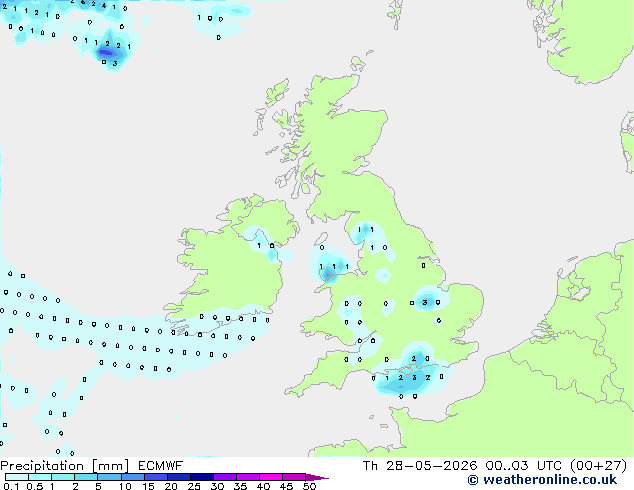Image resolution: width=634 pixels, height=490 pixels.
Task: Select the ECMWF model label
Action: click(x=160, y=466)
